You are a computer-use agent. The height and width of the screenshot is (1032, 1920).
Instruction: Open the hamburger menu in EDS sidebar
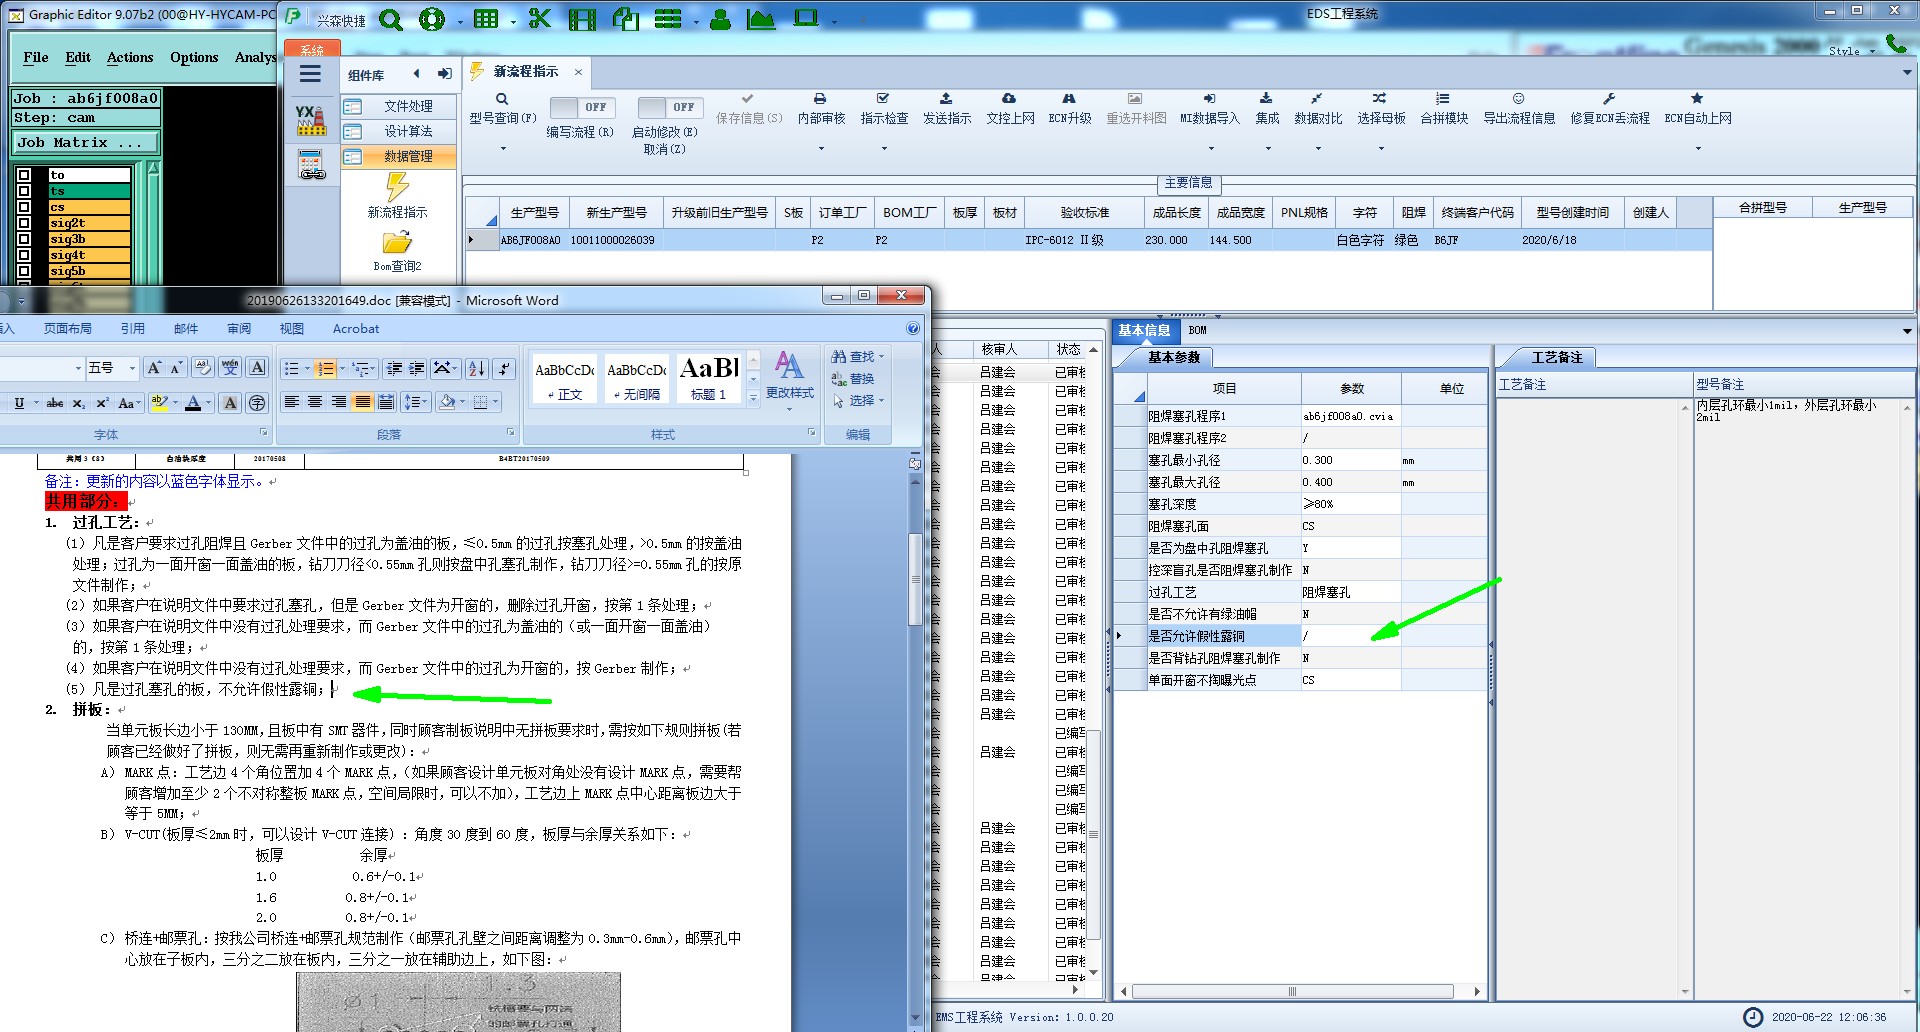pyautogui.click(x=311, y=74)
